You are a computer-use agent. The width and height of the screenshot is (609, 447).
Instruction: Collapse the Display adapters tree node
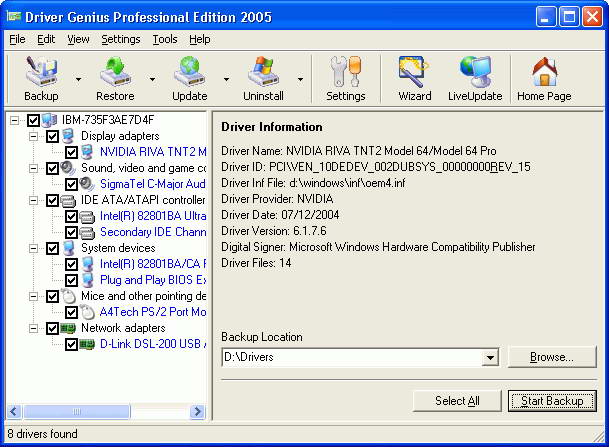(33, 136)
